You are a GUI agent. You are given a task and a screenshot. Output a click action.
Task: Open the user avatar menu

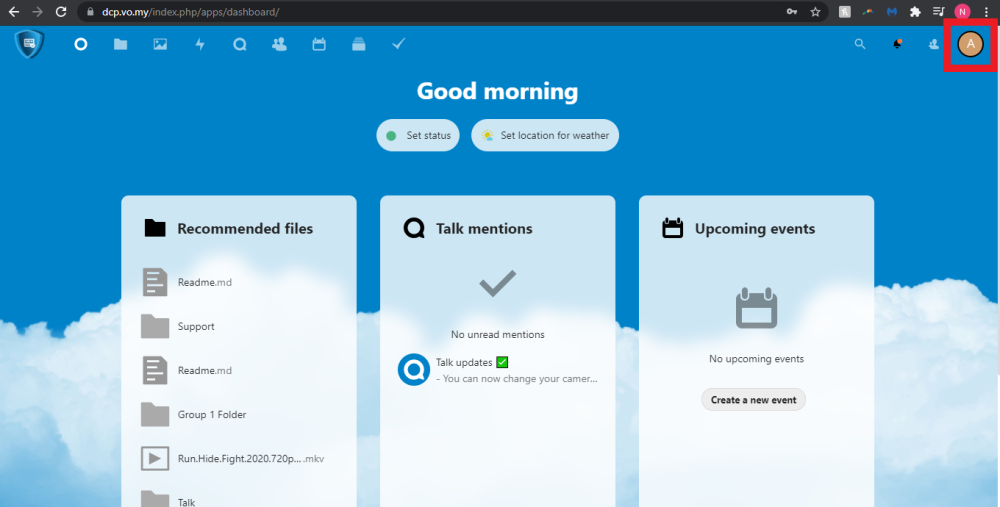(x=970, y=44)
